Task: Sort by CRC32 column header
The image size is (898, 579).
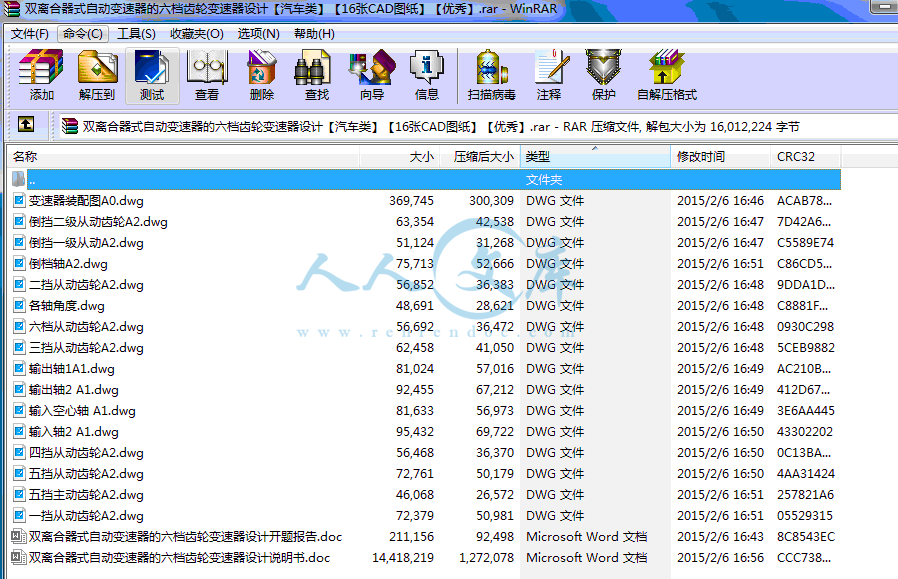Action: [806, 156]
